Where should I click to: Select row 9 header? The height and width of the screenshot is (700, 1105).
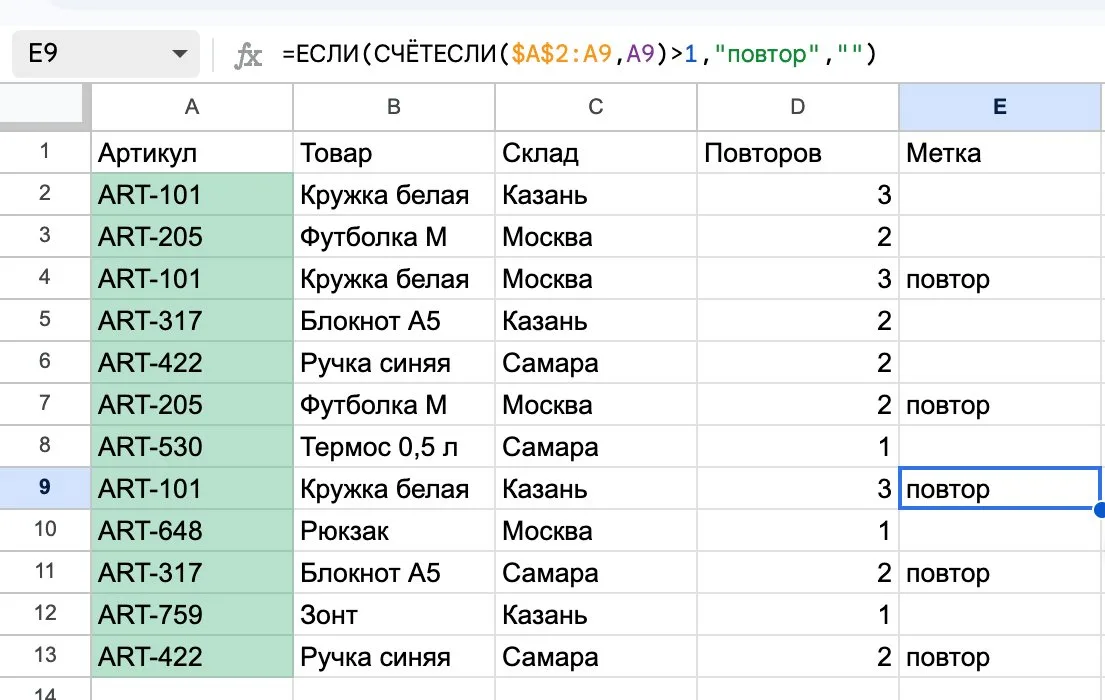(x=45, y=488)
